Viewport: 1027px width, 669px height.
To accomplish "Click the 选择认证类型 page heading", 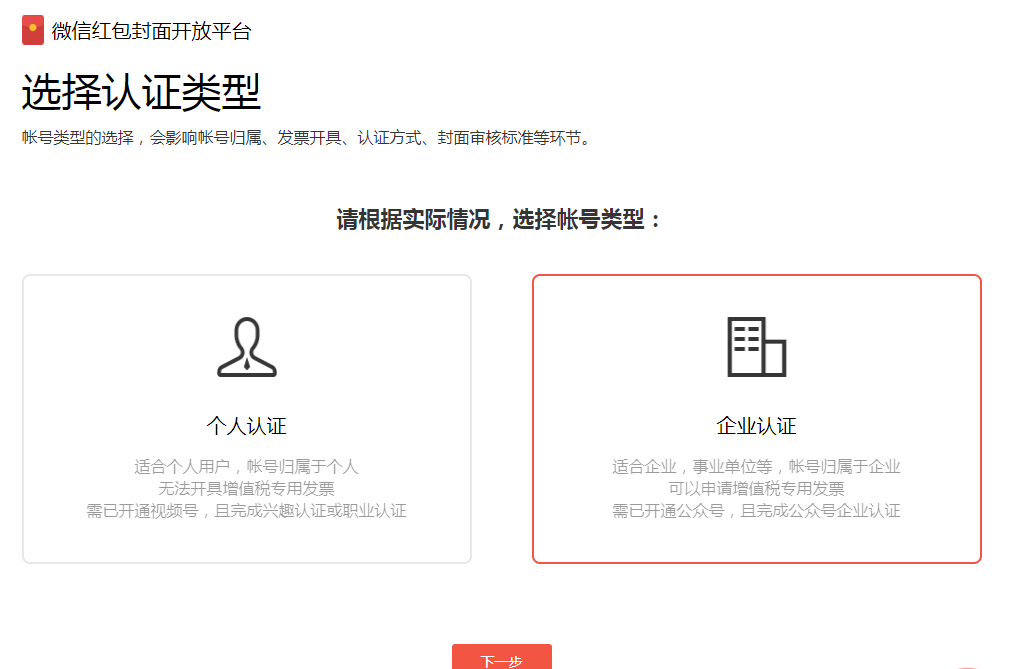I will (141, 93).
